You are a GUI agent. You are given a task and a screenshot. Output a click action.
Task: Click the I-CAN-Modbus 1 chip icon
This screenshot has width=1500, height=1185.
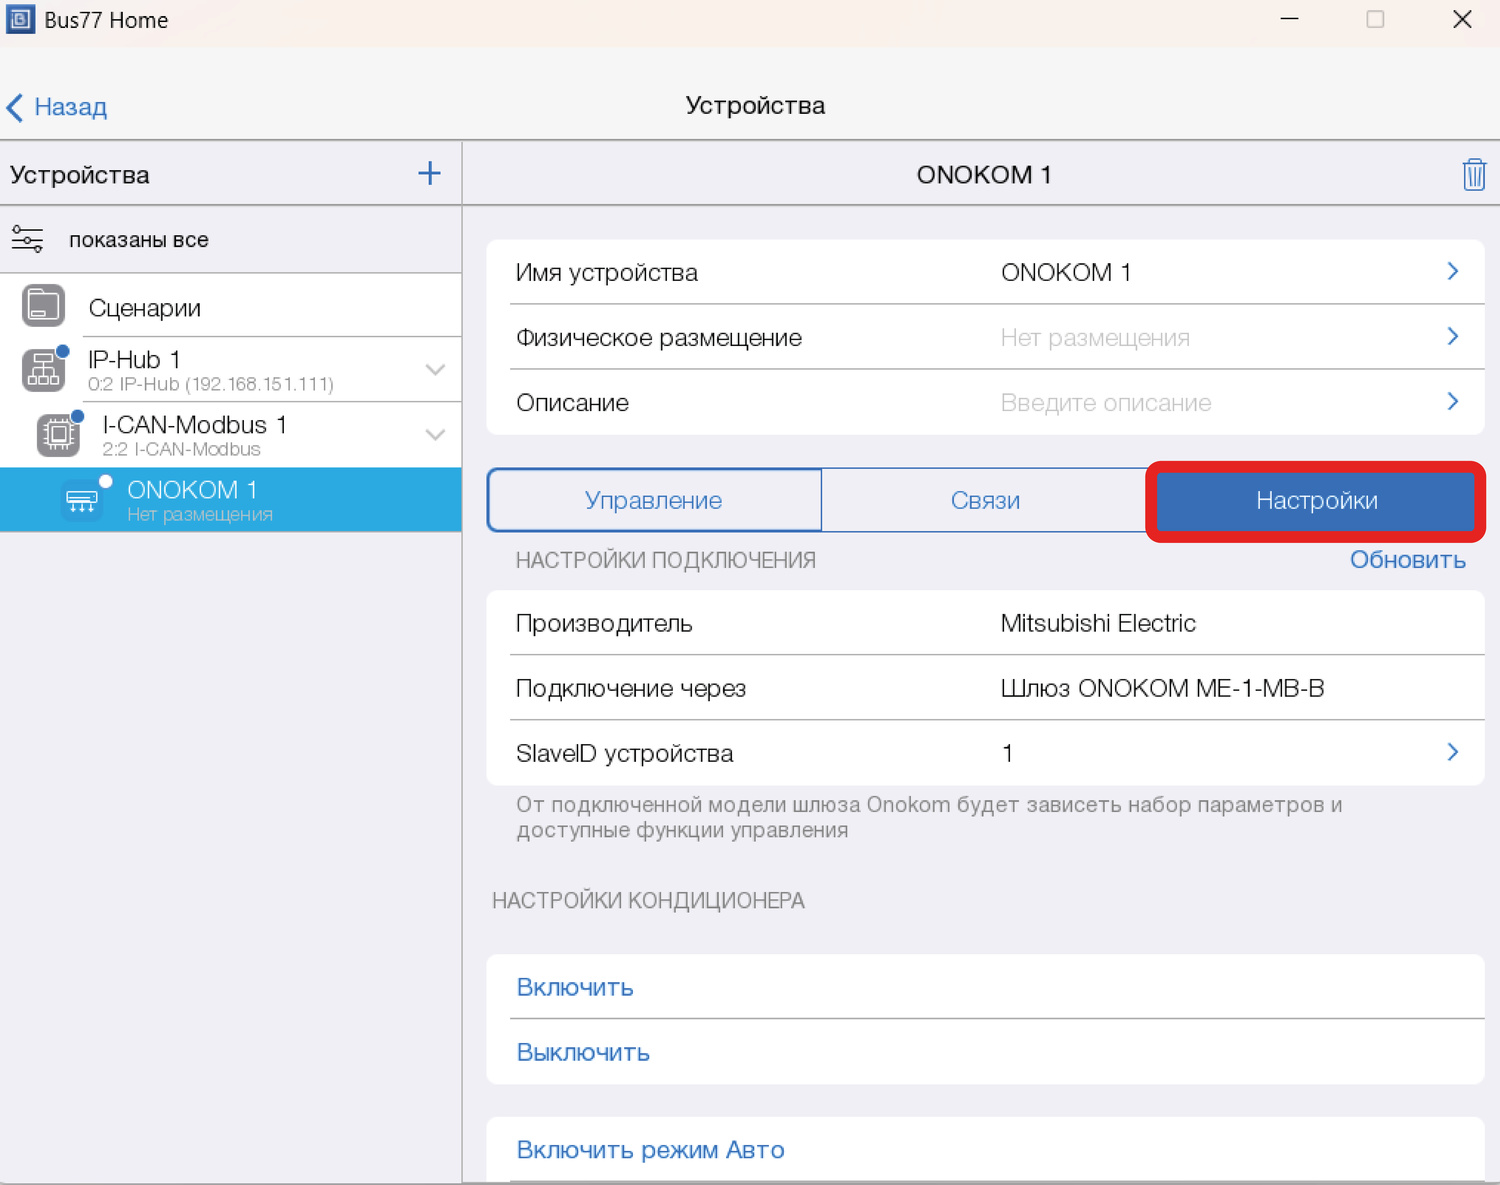[x=58, y=434]
